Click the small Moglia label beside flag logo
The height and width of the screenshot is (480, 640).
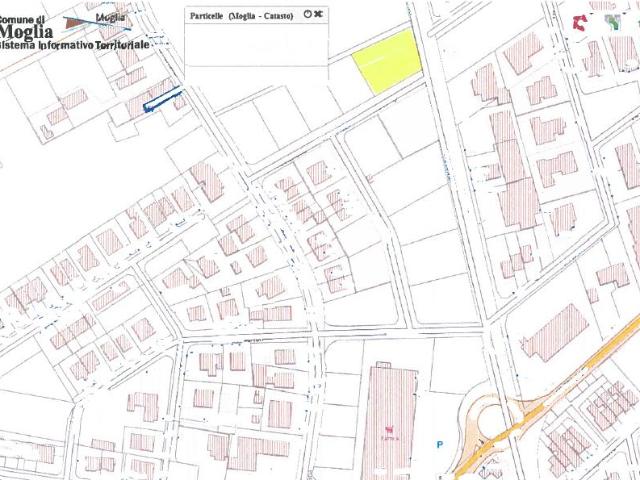110,18
